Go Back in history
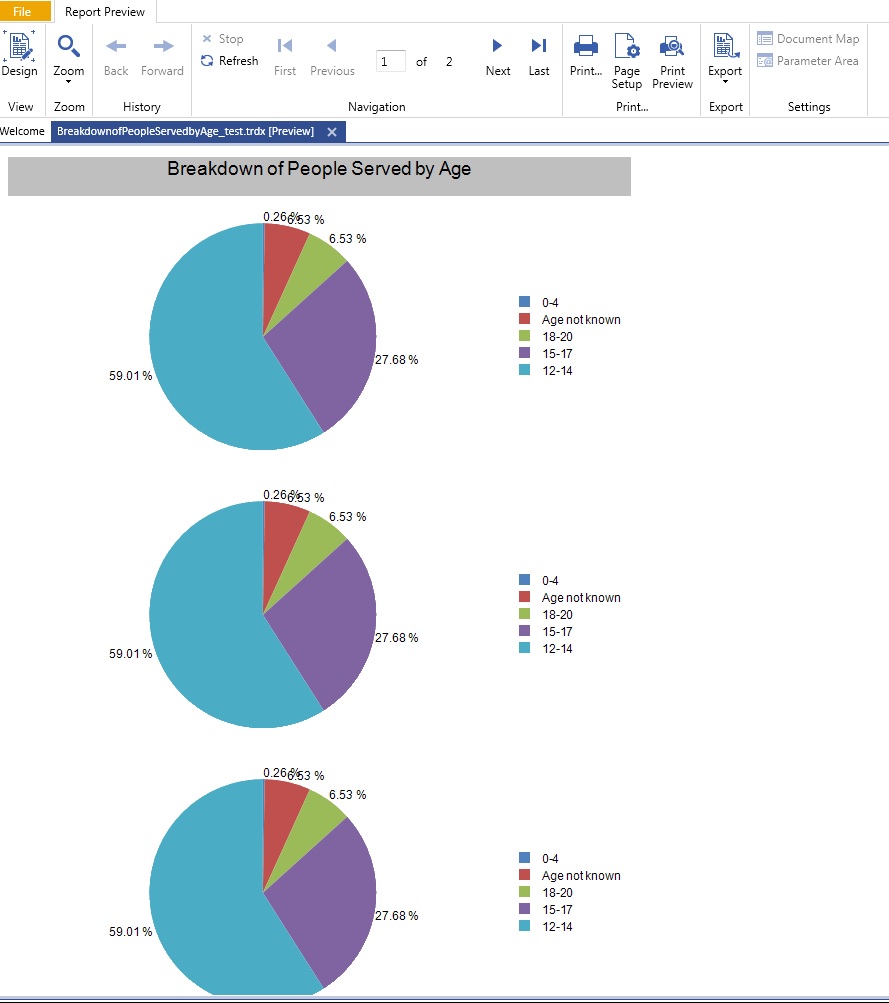 pyautogui.click(x=116, y=56)
